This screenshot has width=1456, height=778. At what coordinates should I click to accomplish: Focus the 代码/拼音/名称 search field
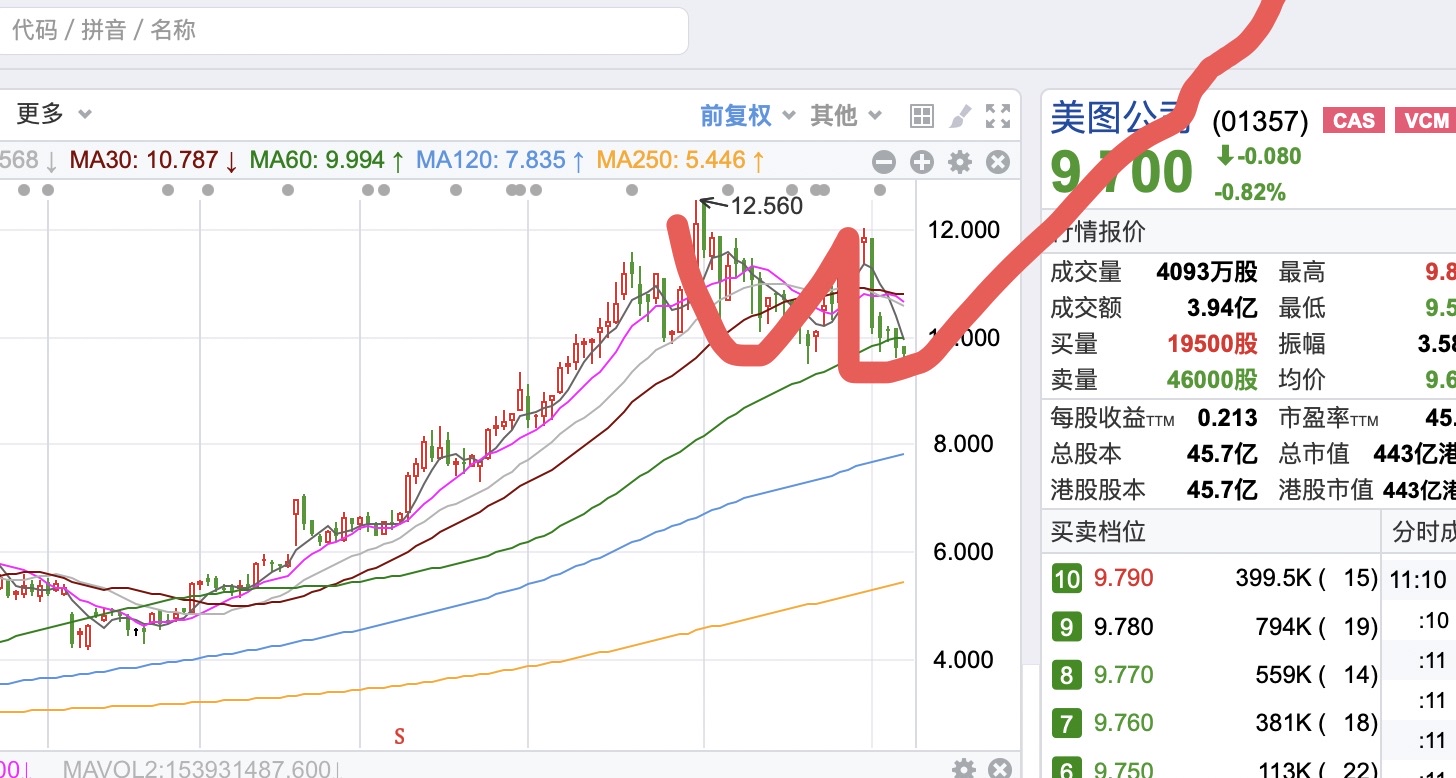[x=344, y=31]
